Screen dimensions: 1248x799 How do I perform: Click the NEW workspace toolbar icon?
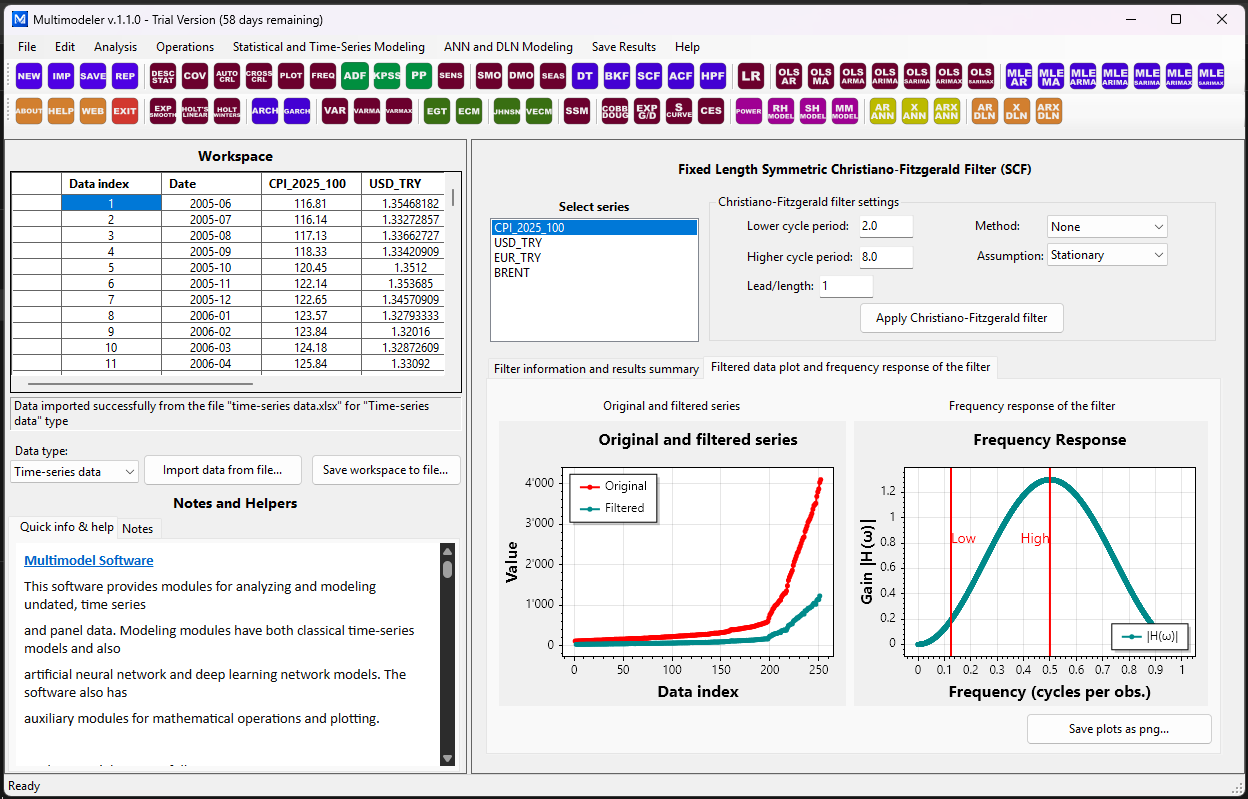click(29, 76)
